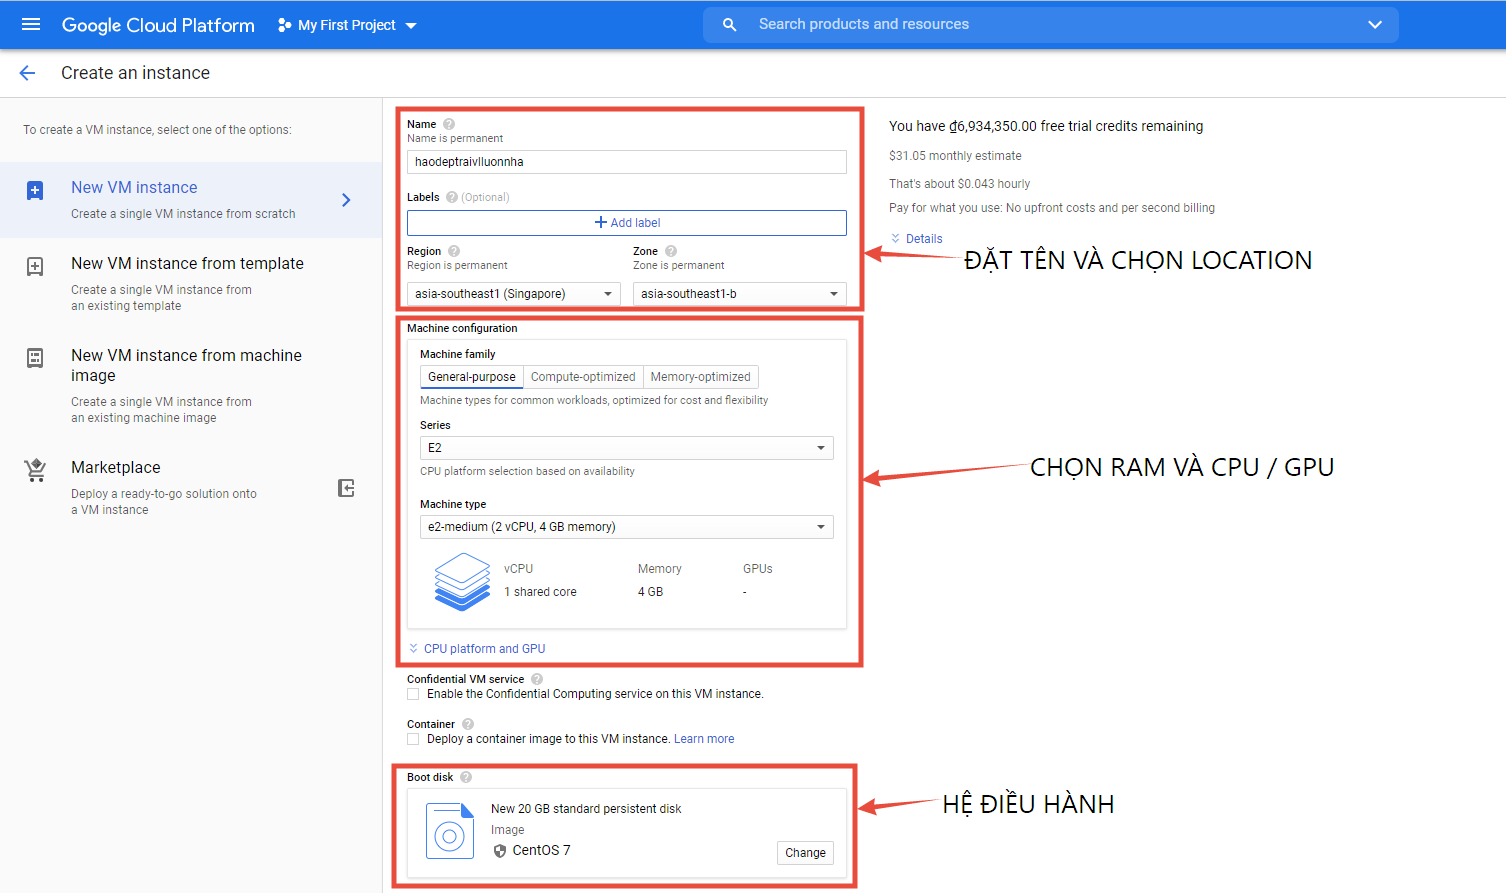Choose New VM instance from template
Screen dimensions: 1506x893
coord(191,284)
